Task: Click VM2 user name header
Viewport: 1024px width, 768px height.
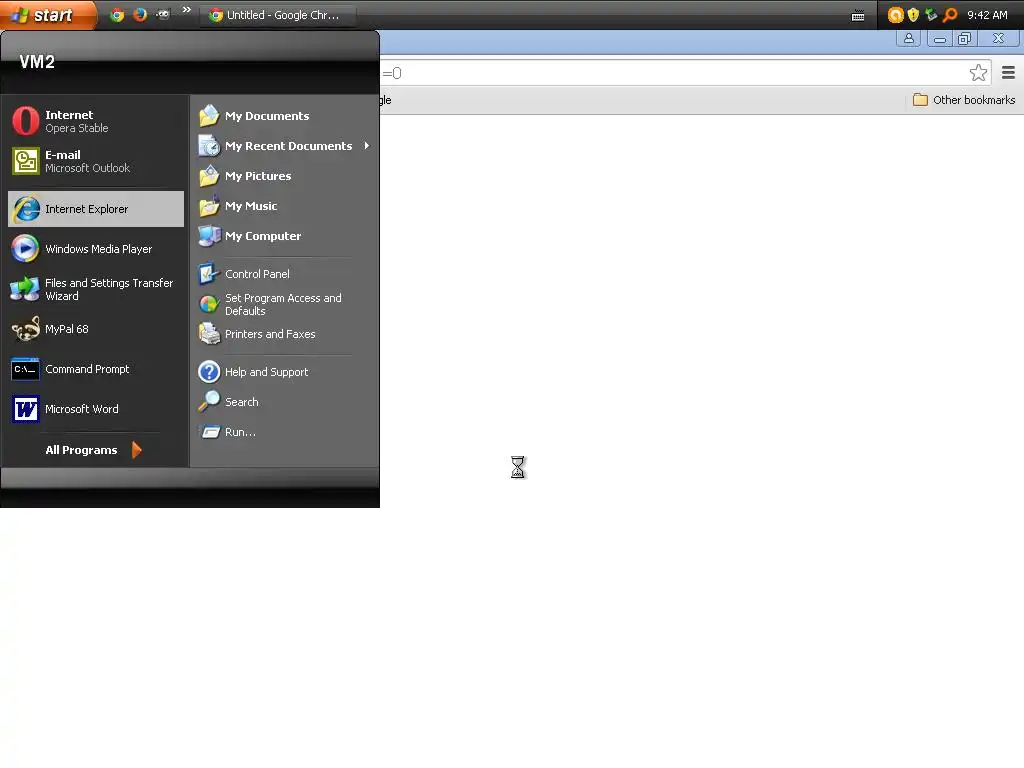Action: [37, 62]
